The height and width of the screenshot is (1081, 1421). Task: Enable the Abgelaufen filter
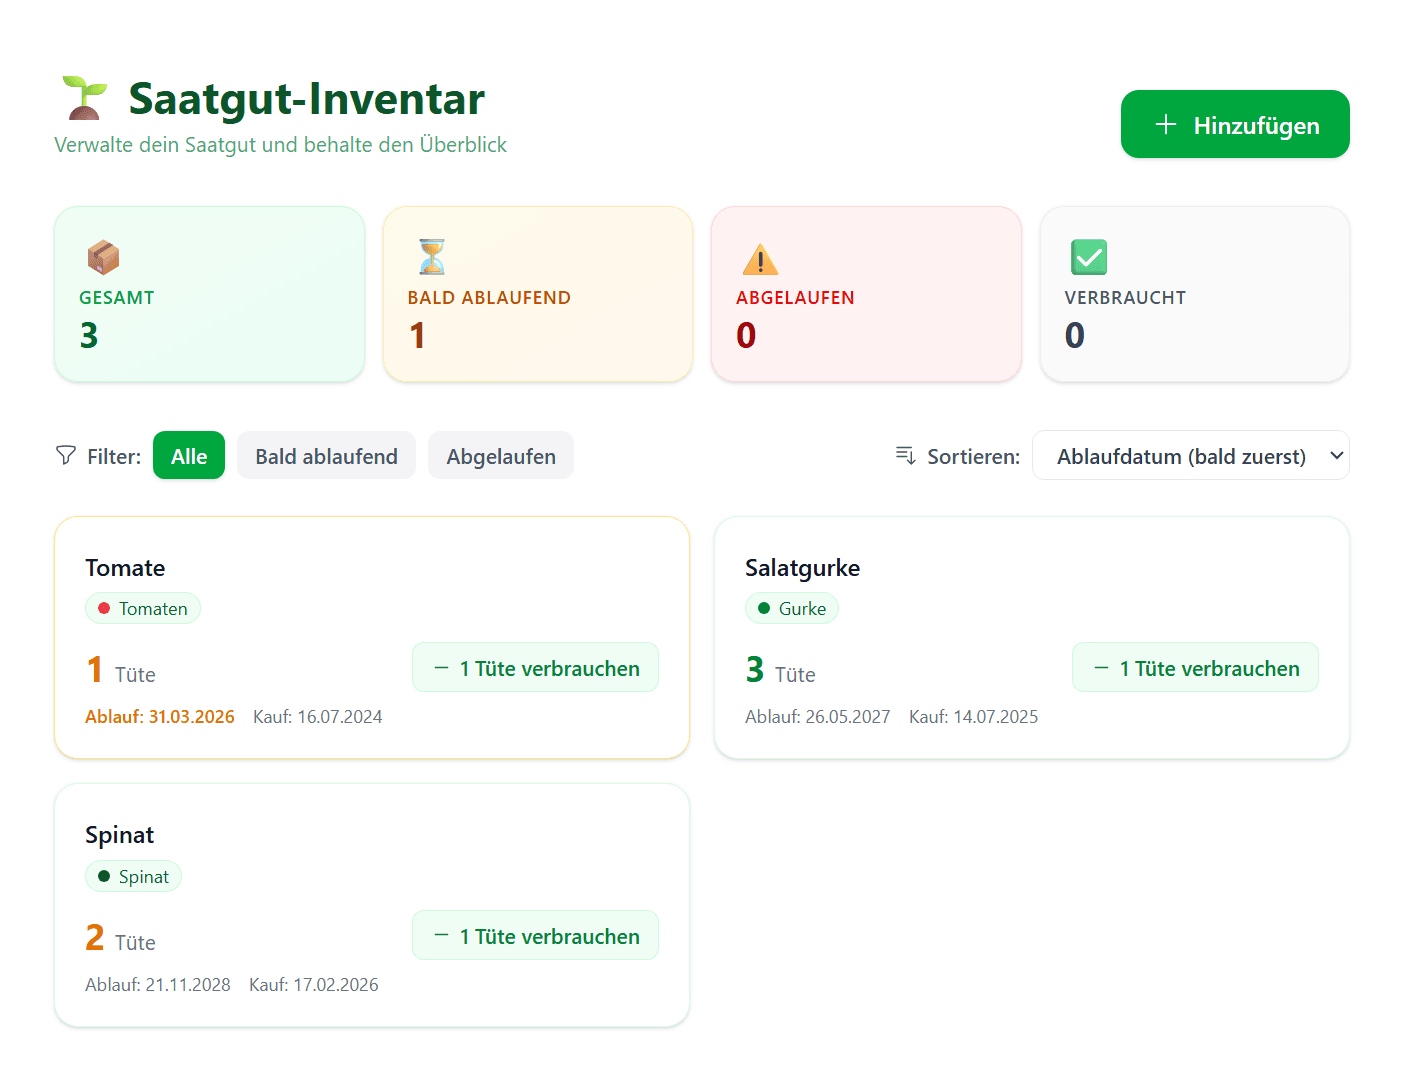500,455
